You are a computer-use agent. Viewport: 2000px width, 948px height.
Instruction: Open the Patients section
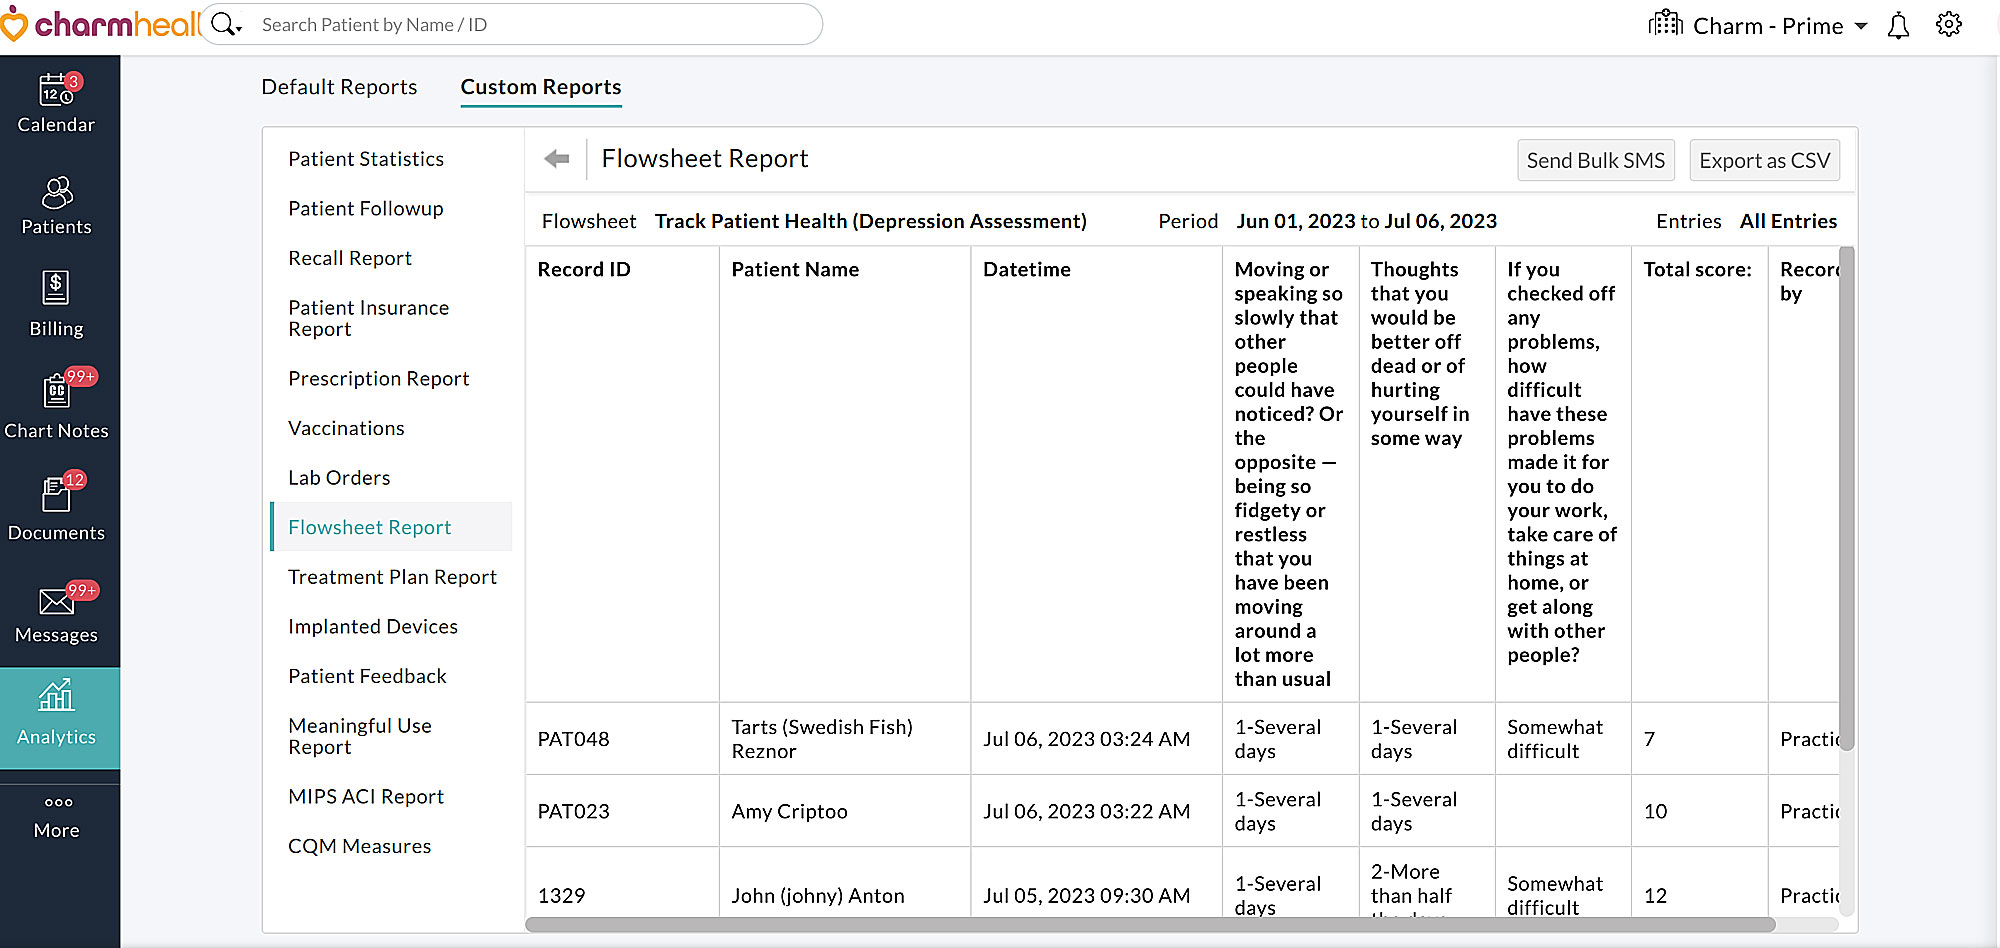57,205
